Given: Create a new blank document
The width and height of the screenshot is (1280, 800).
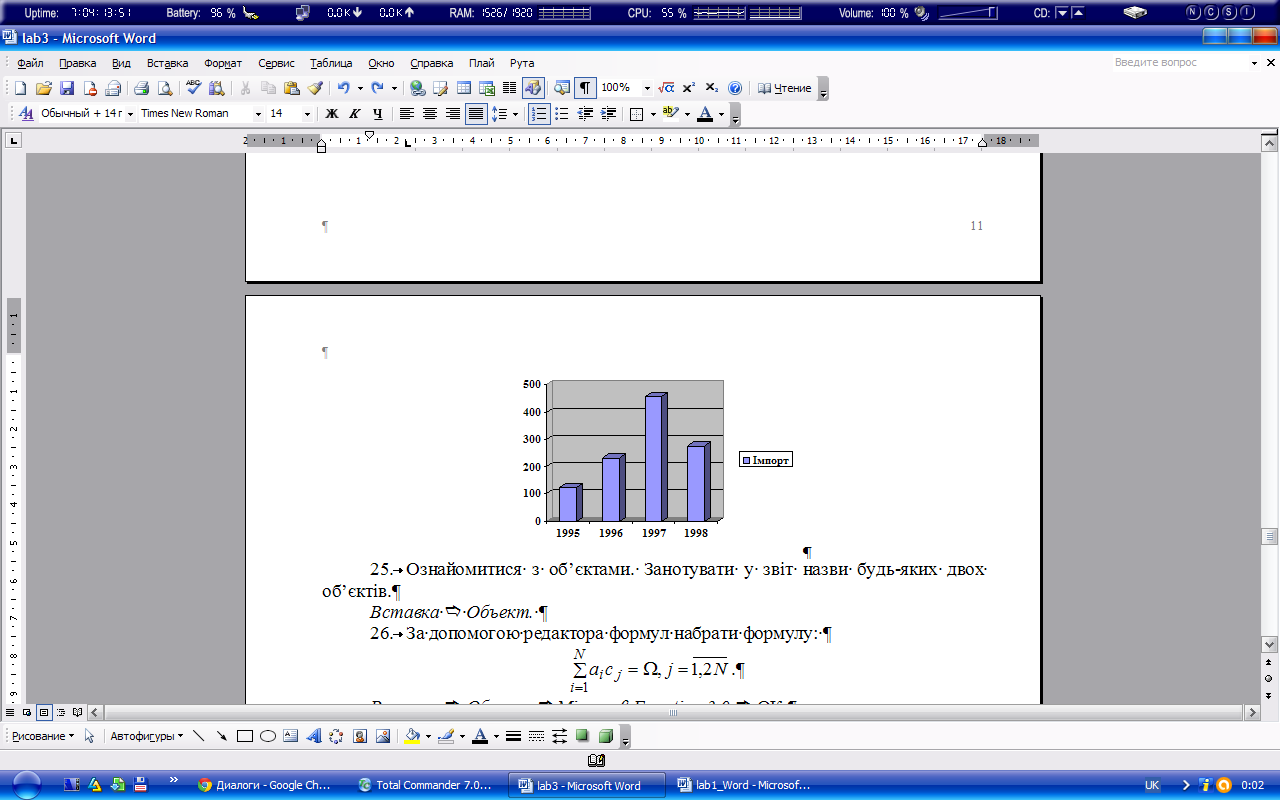Looking at the screenshot, I should (x=20, y=88).
